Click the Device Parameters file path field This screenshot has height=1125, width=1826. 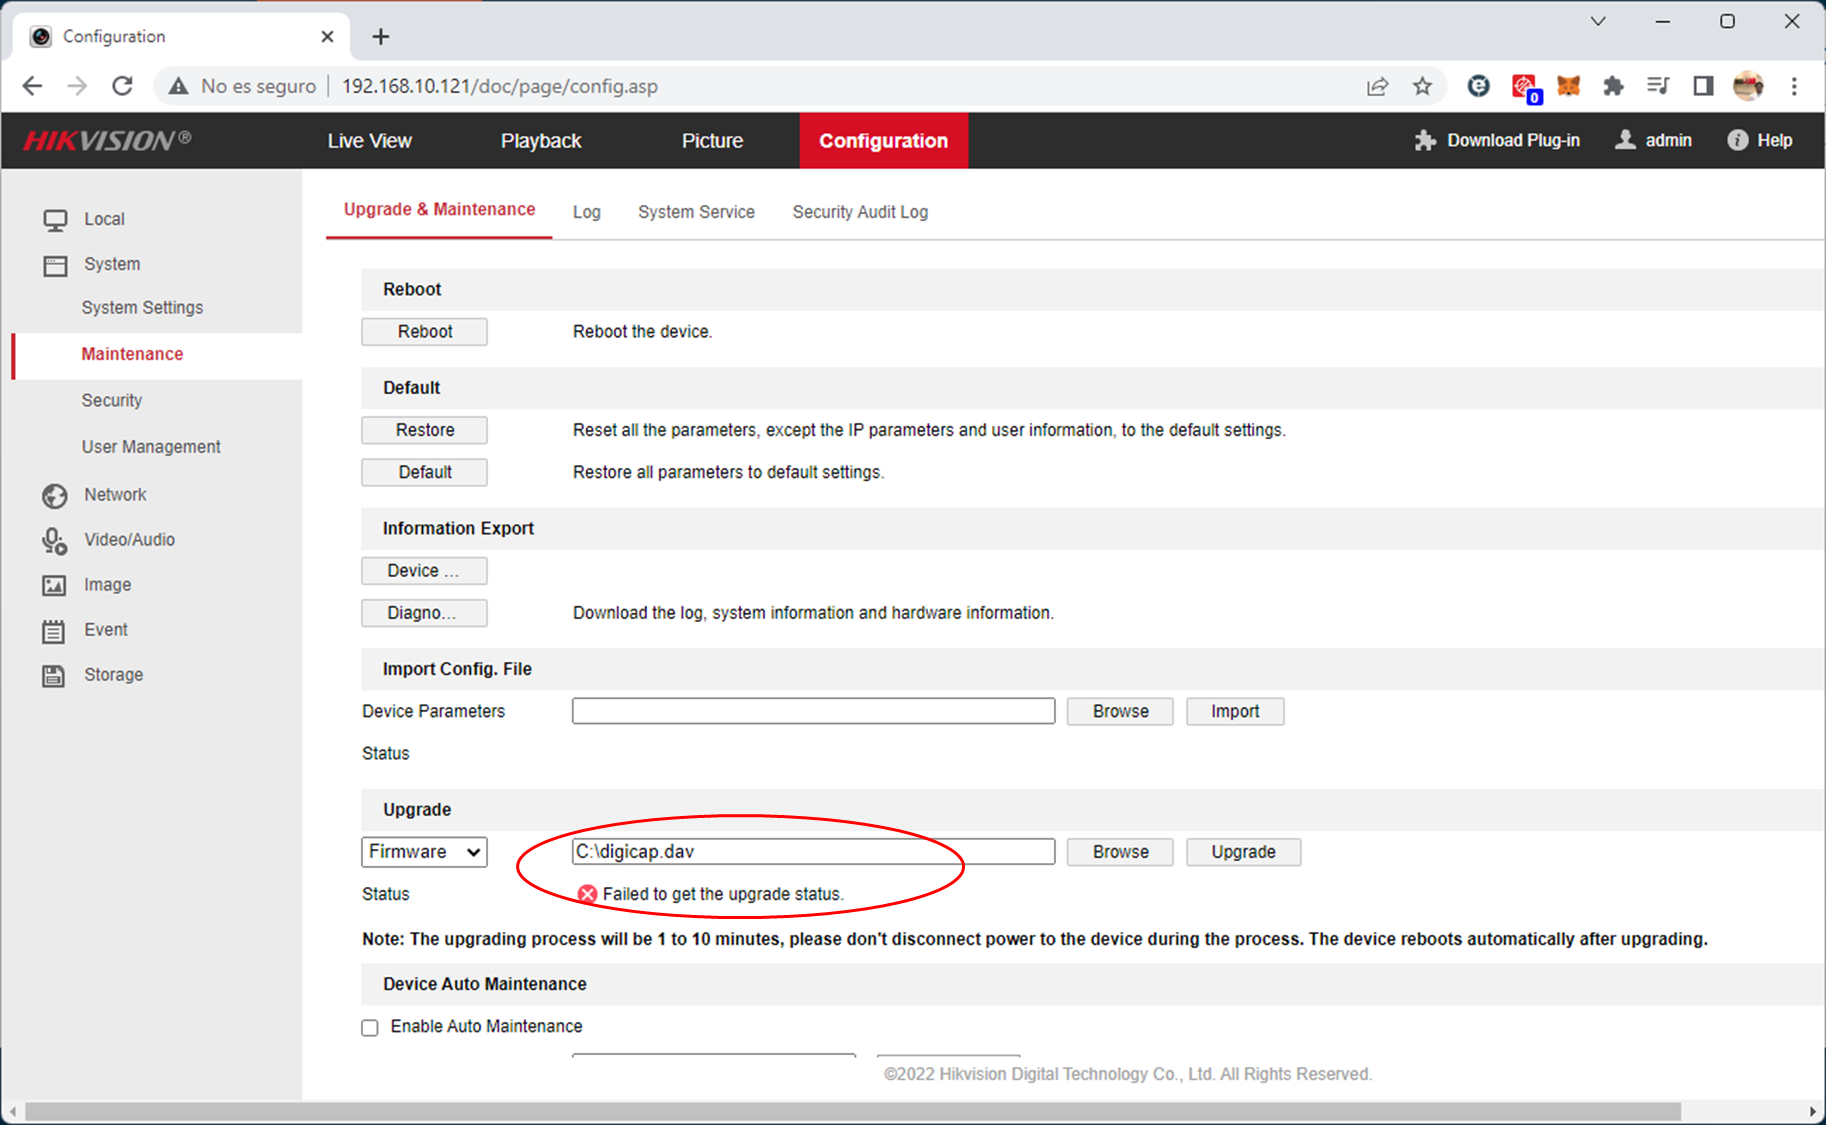(813, 711)
